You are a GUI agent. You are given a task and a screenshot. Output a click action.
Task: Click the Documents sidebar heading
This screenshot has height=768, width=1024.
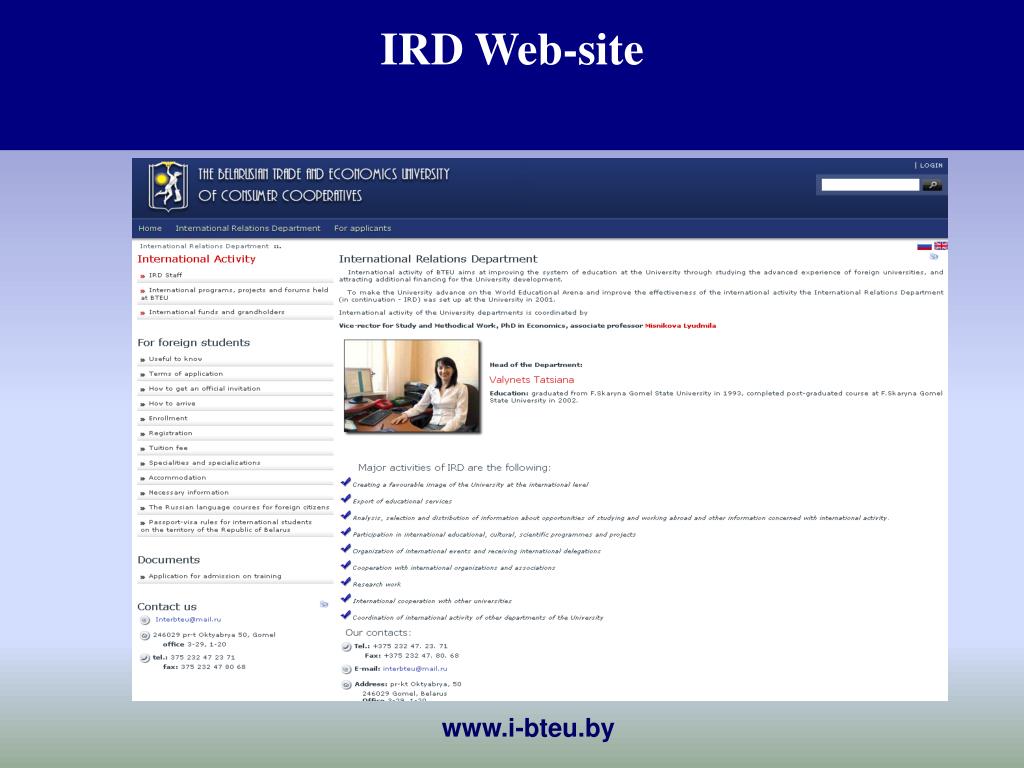pos(168,560)
